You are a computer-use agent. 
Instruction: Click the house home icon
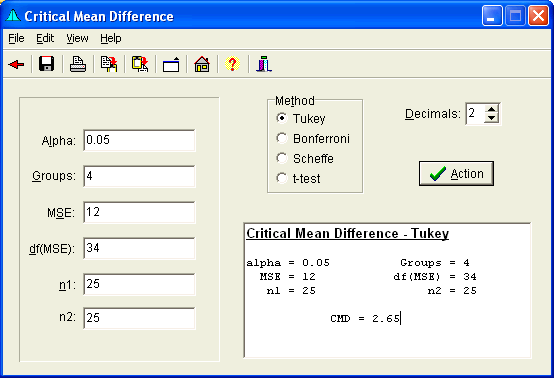202,64
